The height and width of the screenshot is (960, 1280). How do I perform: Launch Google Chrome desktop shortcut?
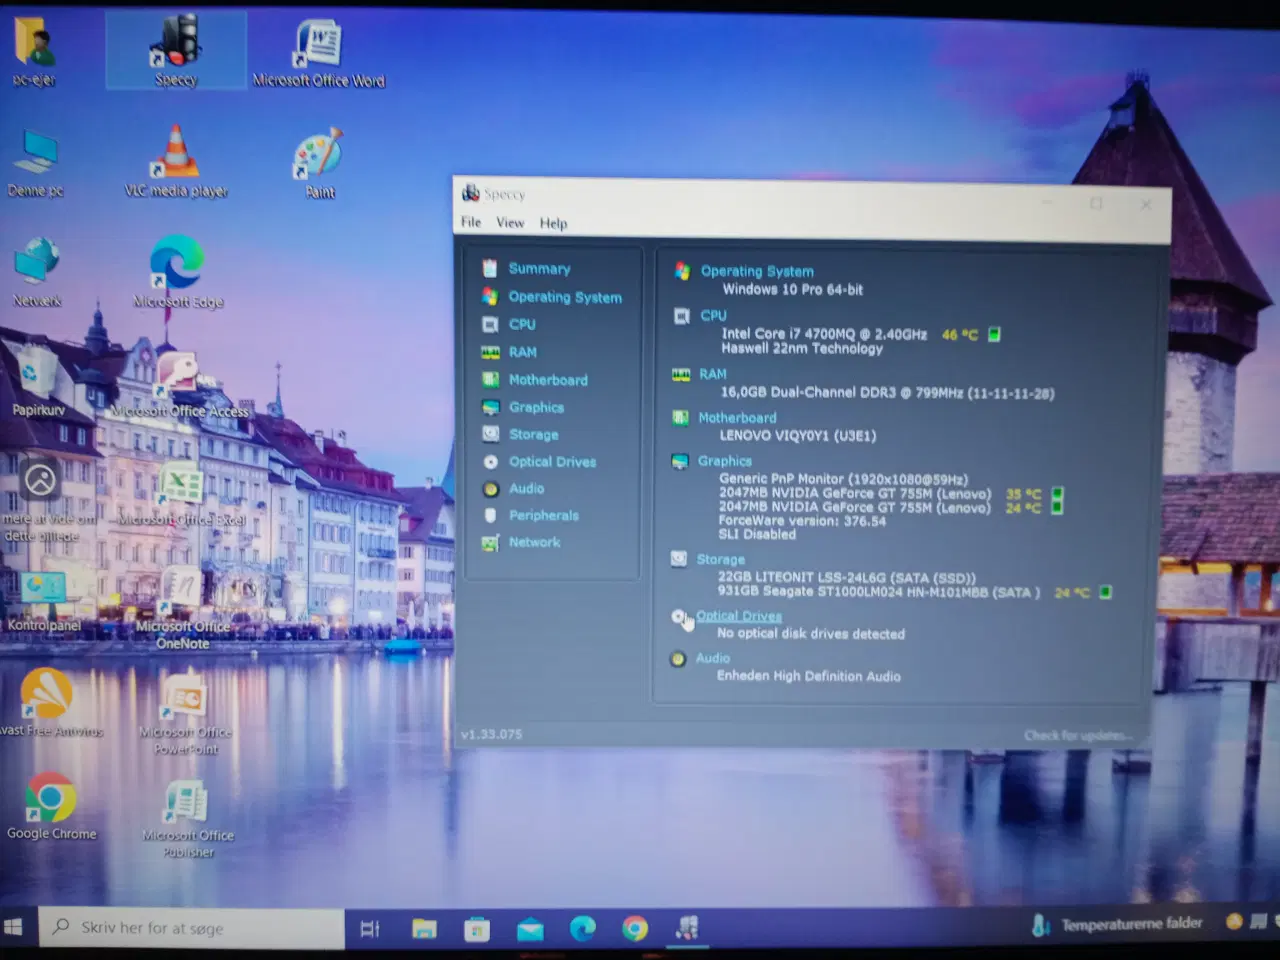(x=51, y=806)
